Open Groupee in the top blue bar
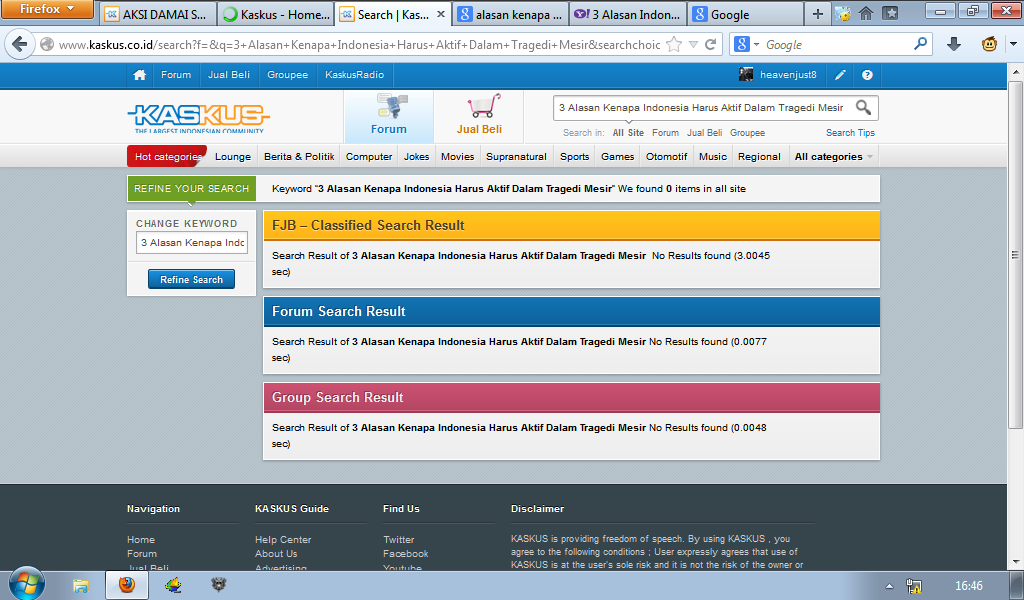1024x600 pixels. [287, 75]
